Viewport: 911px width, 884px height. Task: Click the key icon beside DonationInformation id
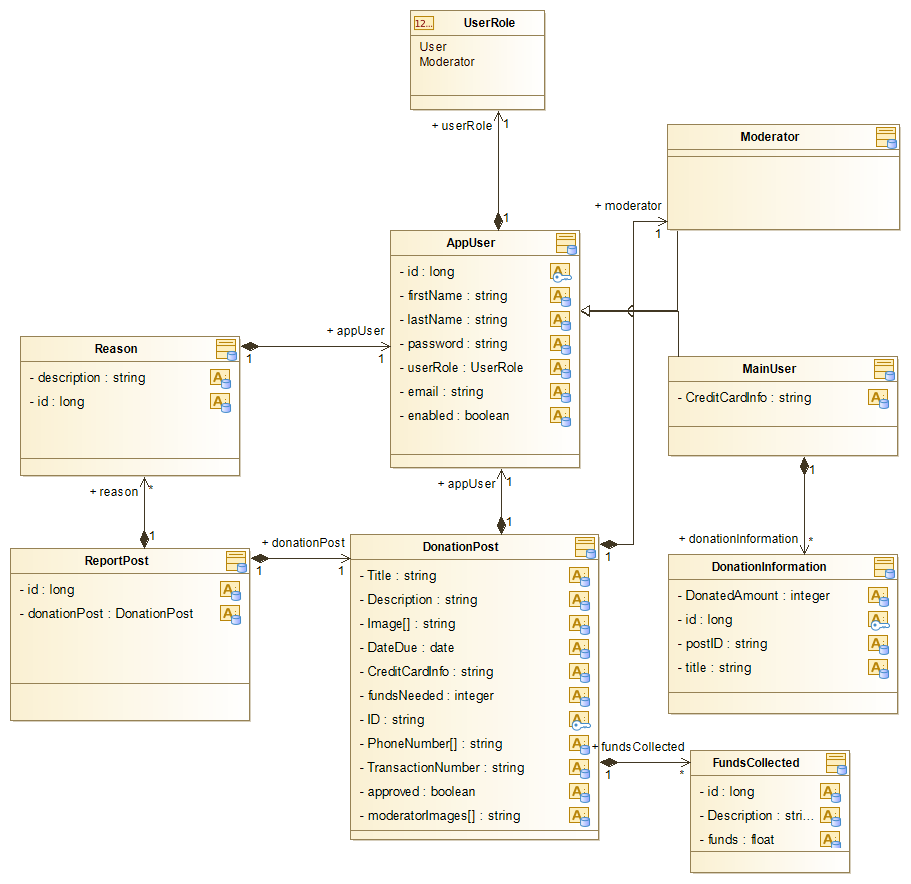[878, 620]
